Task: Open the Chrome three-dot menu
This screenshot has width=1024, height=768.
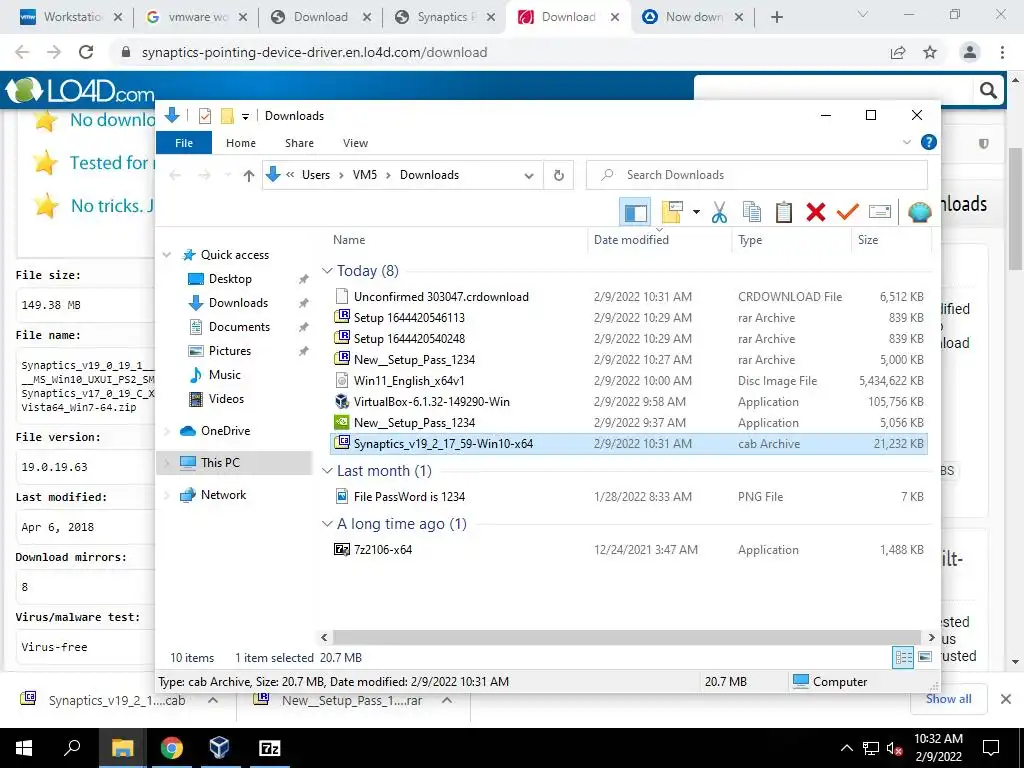Action: [1002, 52]
